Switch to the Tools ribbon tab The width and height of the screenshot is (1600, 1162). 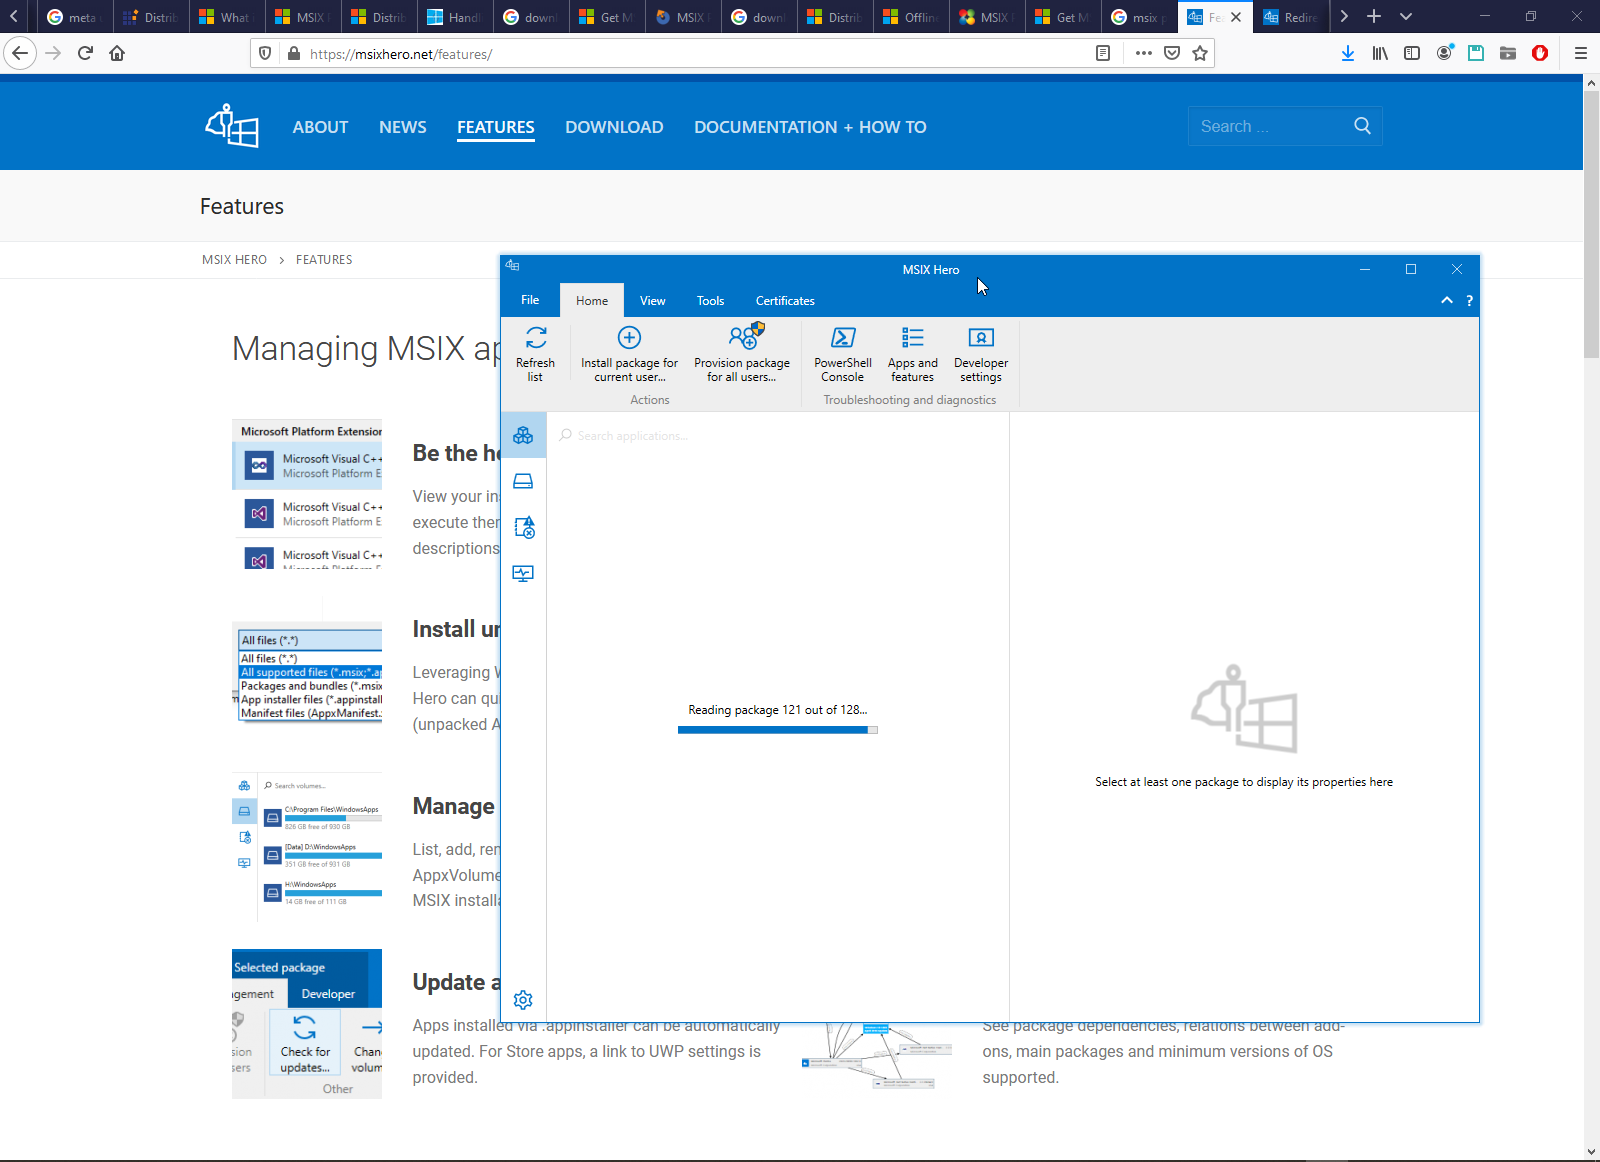pyautogui.click(x=711, y=300)
